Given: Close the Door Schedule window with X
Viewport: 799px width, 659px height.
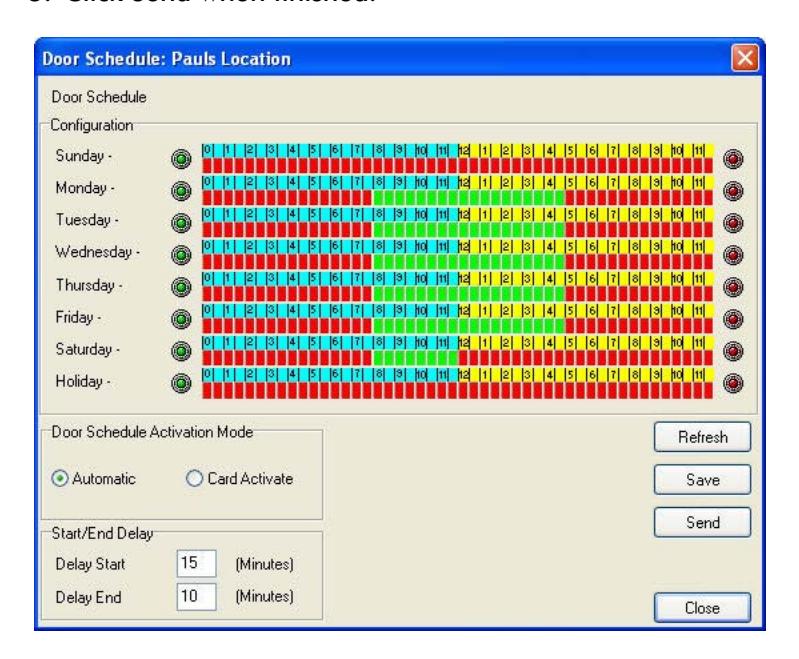Looking at the screenshot, I should click(744, 58).
